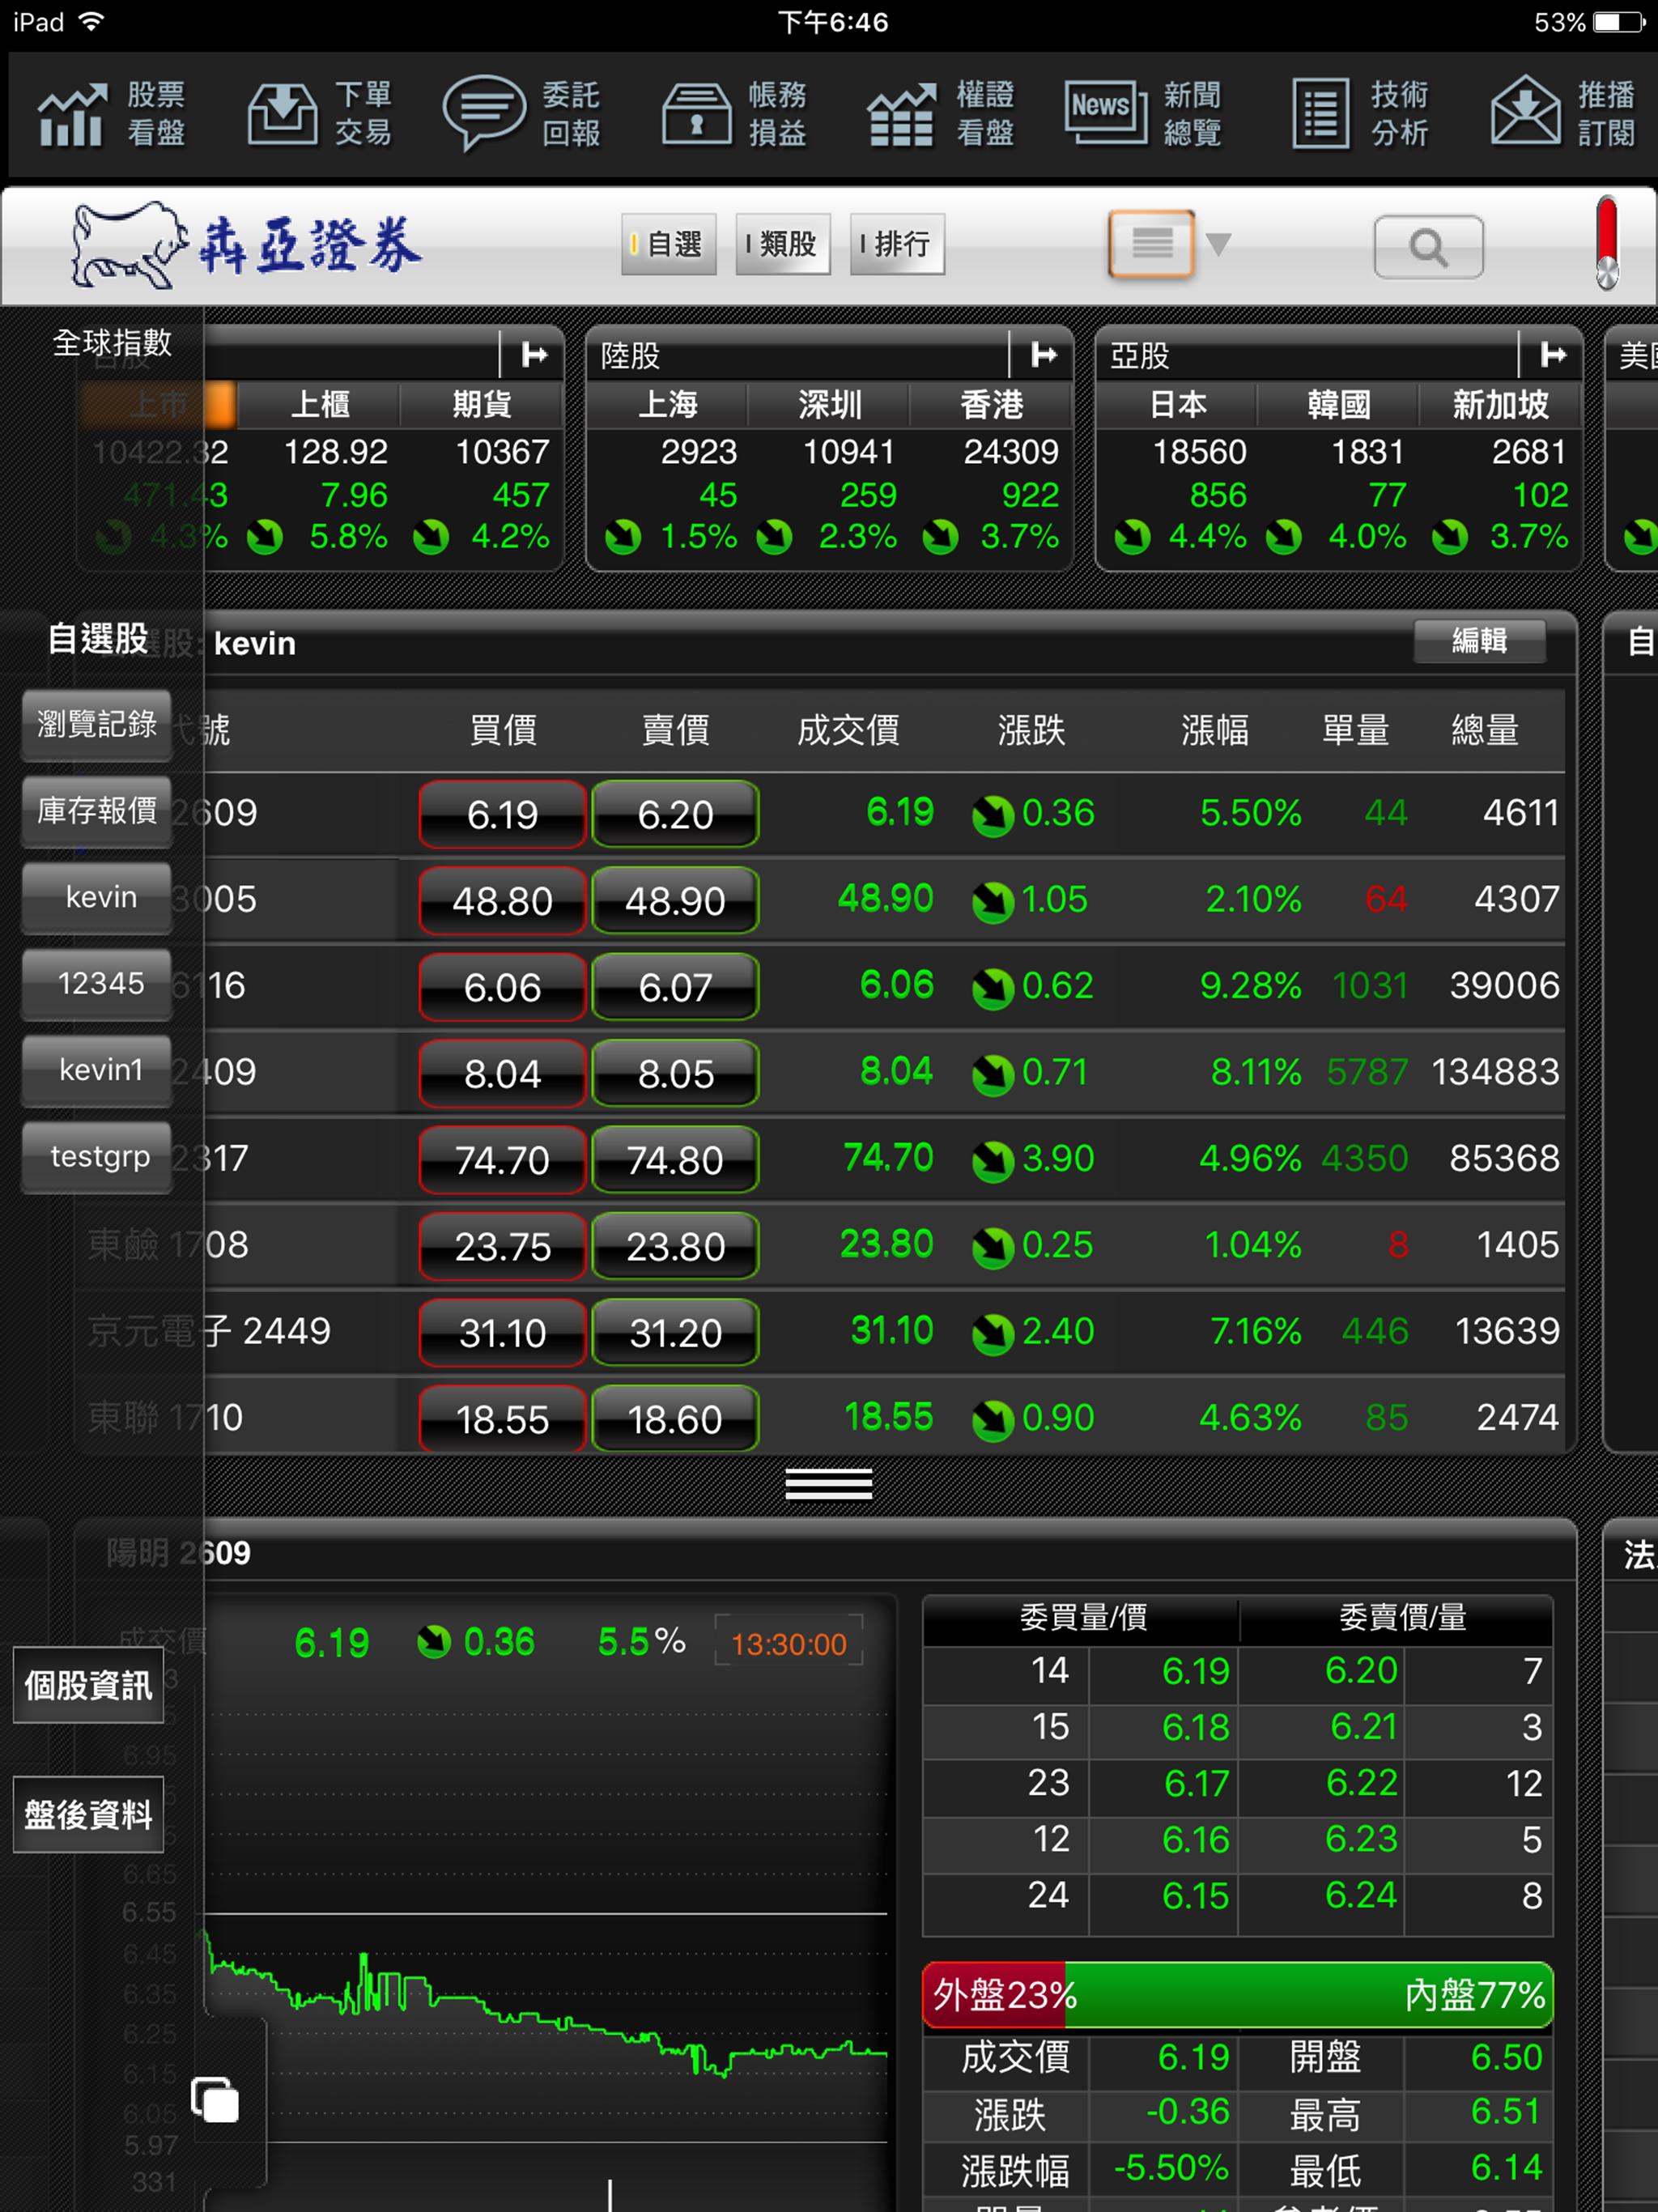Tap the buy price 6.06 button
Image resolution: width=1658 pixels, height=2212 pixels.
[x=502, y=988]
